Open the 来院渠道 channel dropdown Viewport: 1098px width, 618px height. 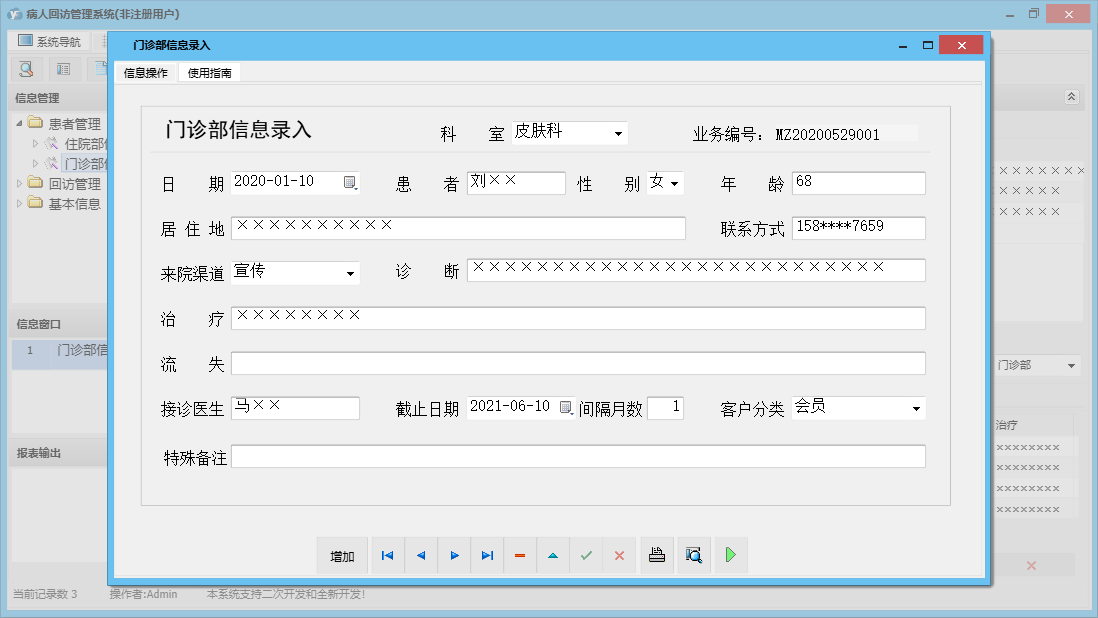click(x=351, y=272)
